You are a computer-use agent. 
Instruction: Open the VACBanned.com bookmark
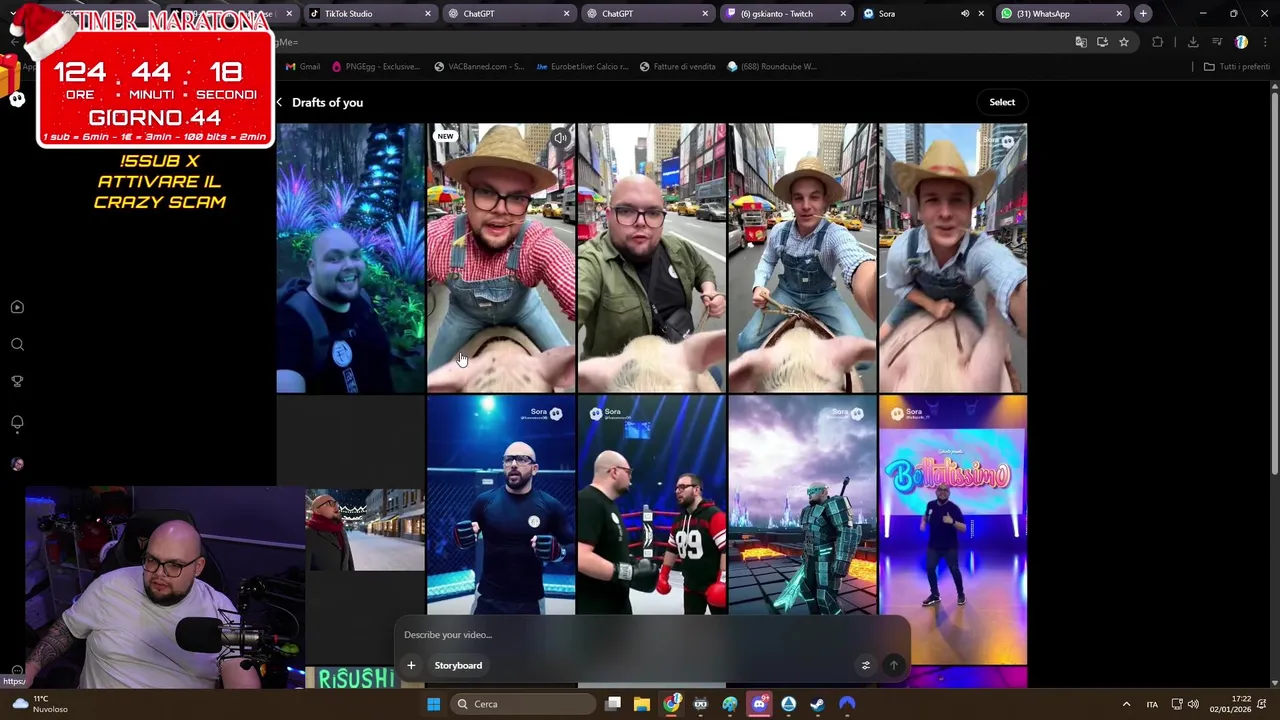click(479, 67)
